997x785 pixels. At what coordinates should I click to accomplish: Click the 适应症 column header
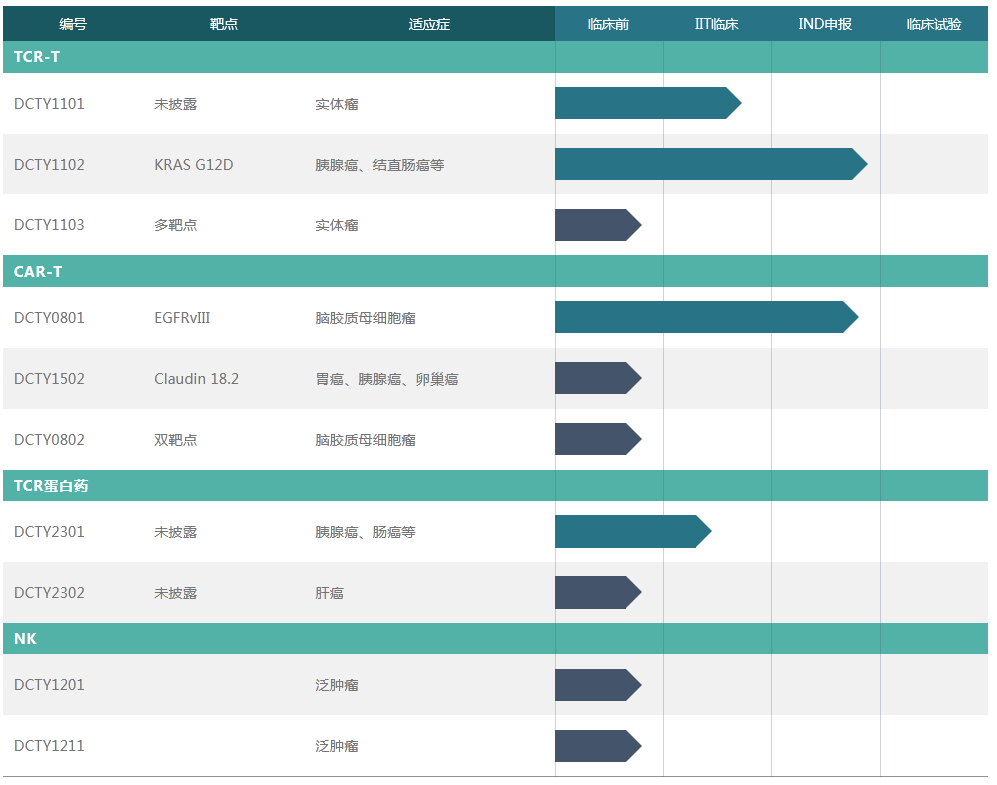[429, 24]
